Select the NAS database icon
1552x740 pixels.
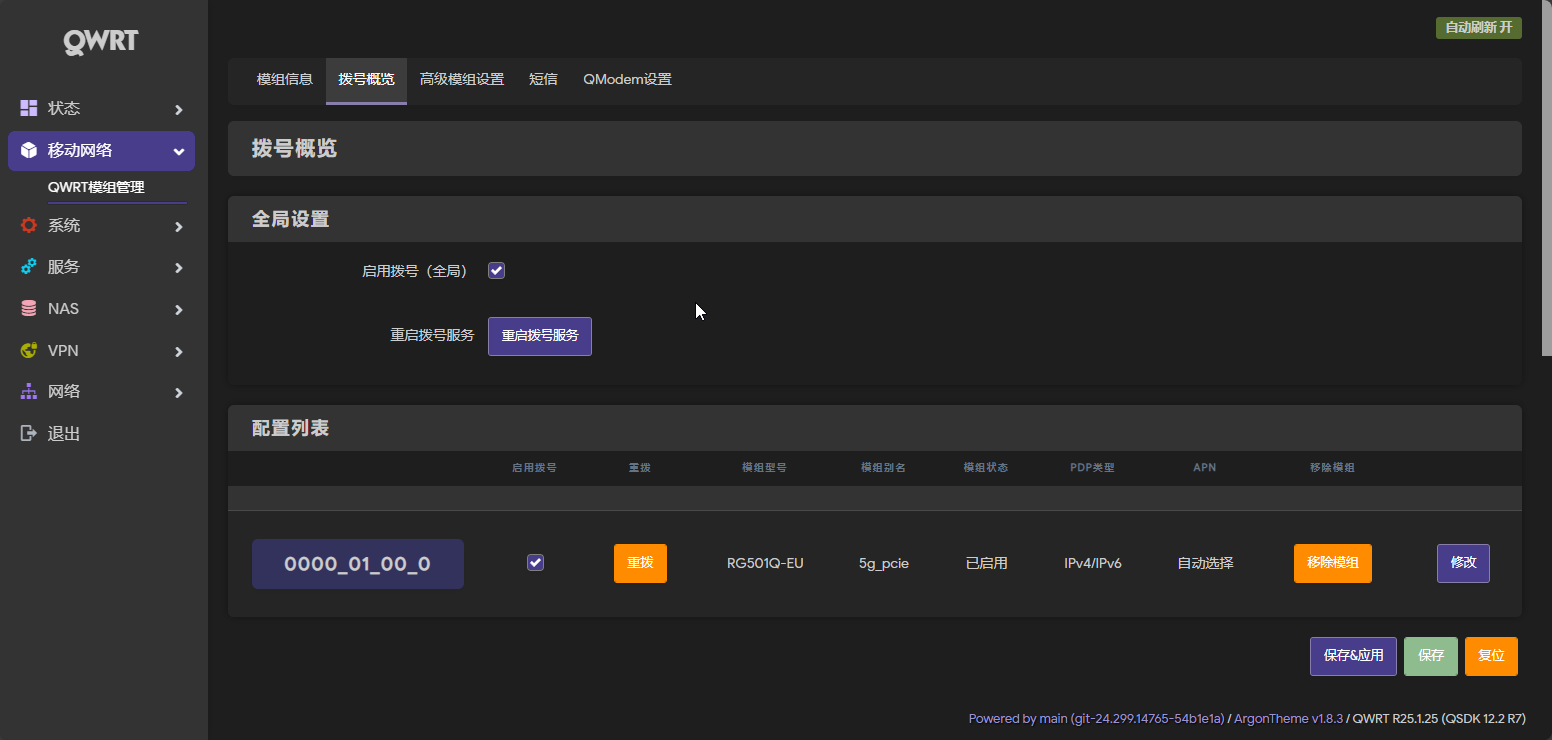[x=27, y=308]
